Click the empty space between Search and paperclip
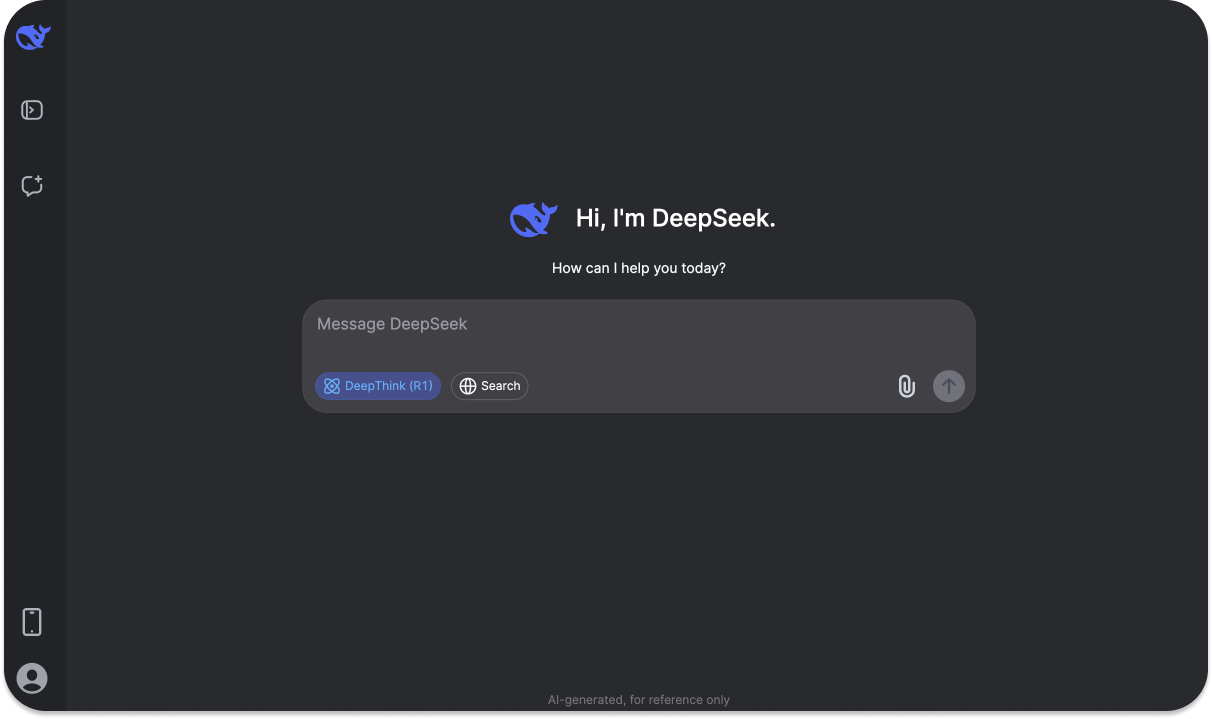 tap(710, 386)
